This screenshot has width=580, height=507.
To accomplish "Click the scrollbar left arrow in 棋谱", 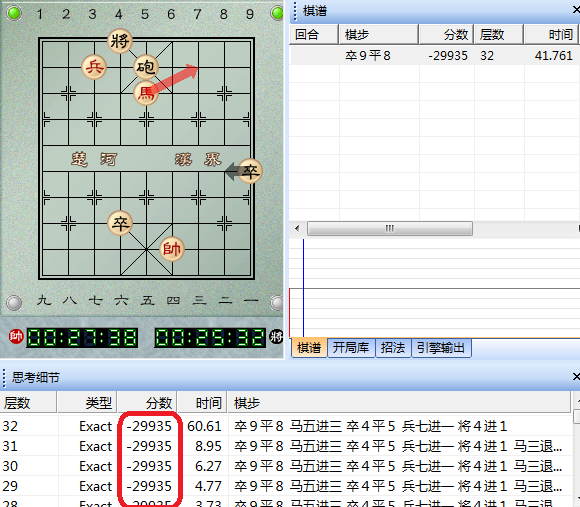I will (297, 228).
